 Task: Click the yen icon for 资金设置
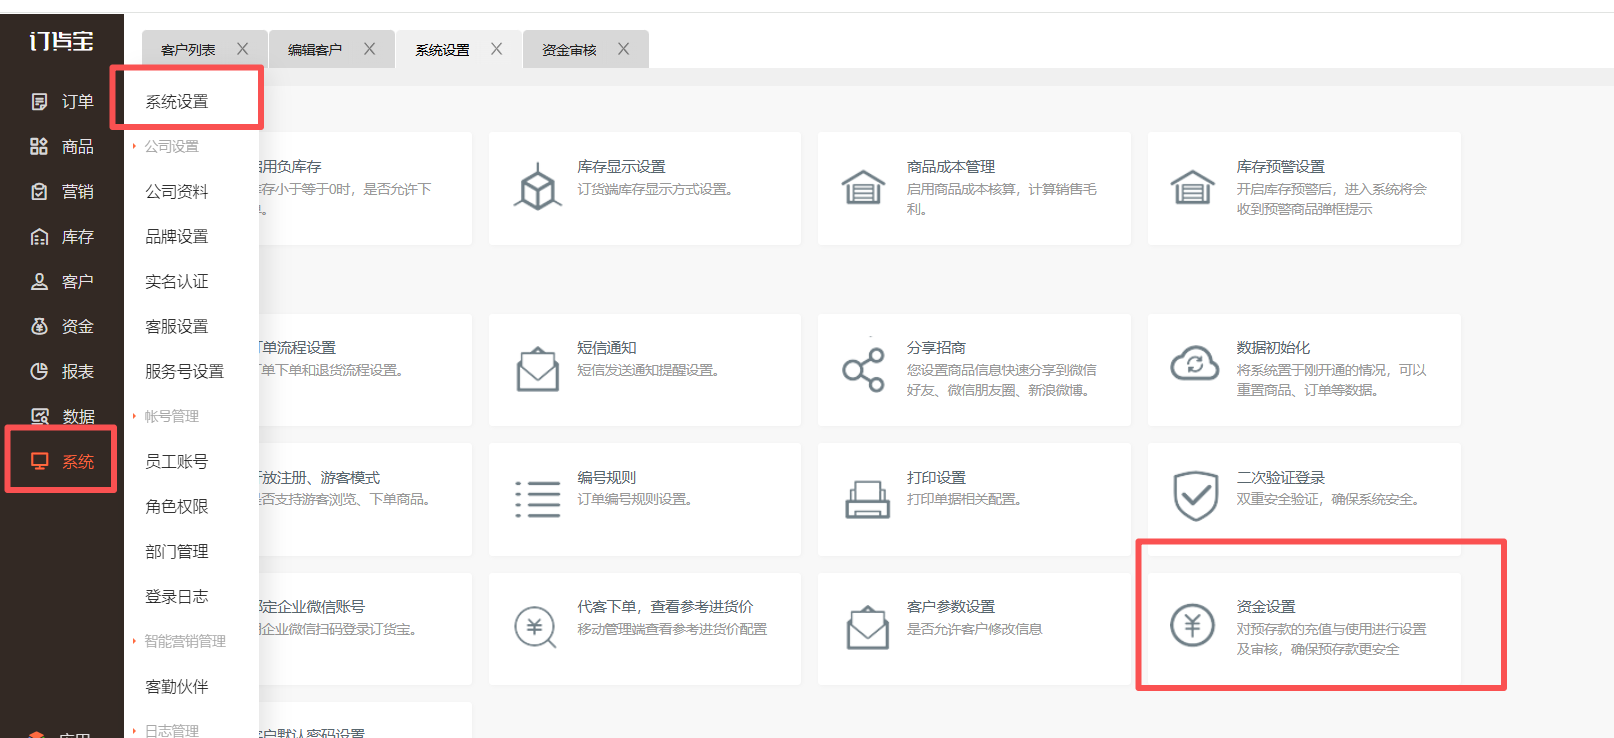[1193, 626]
